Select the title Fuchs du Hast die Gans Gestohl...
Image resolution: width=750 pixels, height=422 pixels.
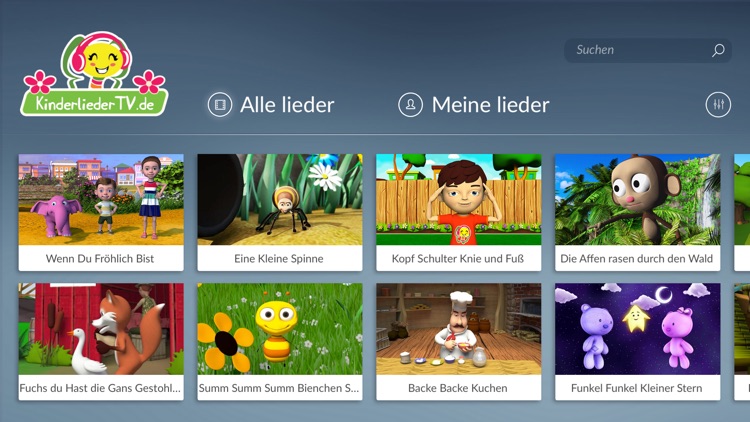[x=100, y=388]
